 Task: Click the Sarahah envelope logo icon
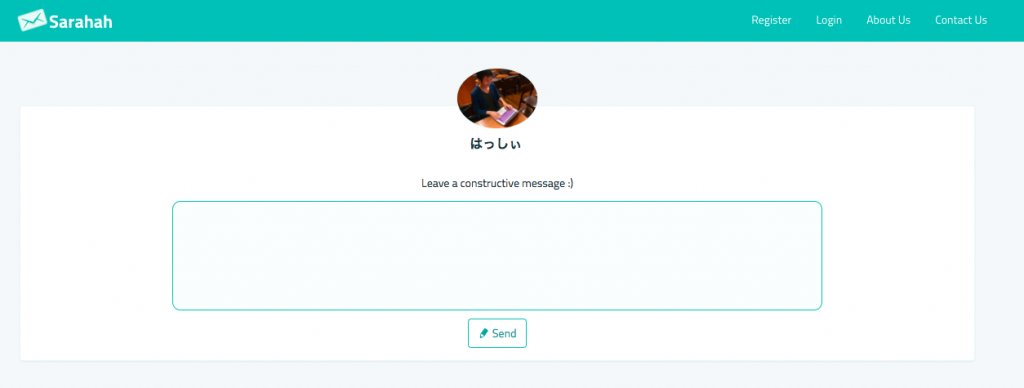click(x=32, y=20)
